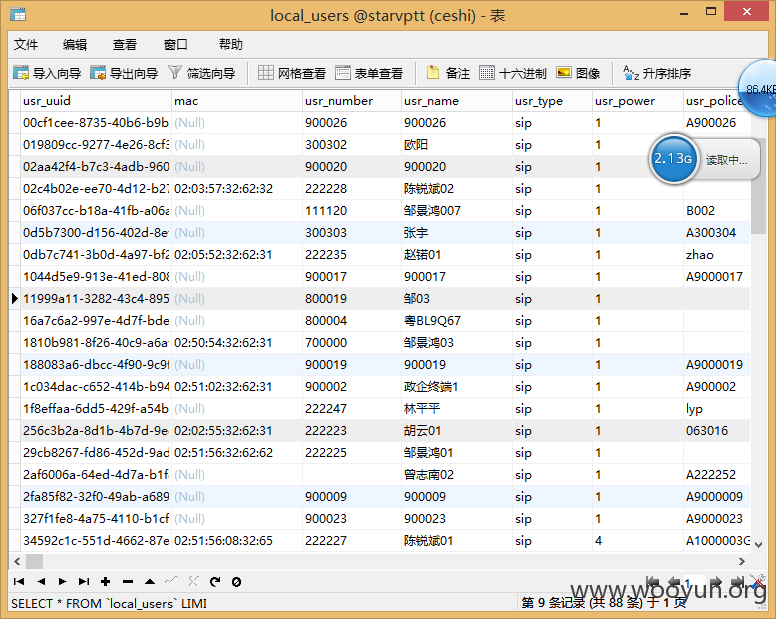The width and height of the screenshot is (776, 619).
Task: Open the 筛选向导 filter wizard
Action: (201, 73)
